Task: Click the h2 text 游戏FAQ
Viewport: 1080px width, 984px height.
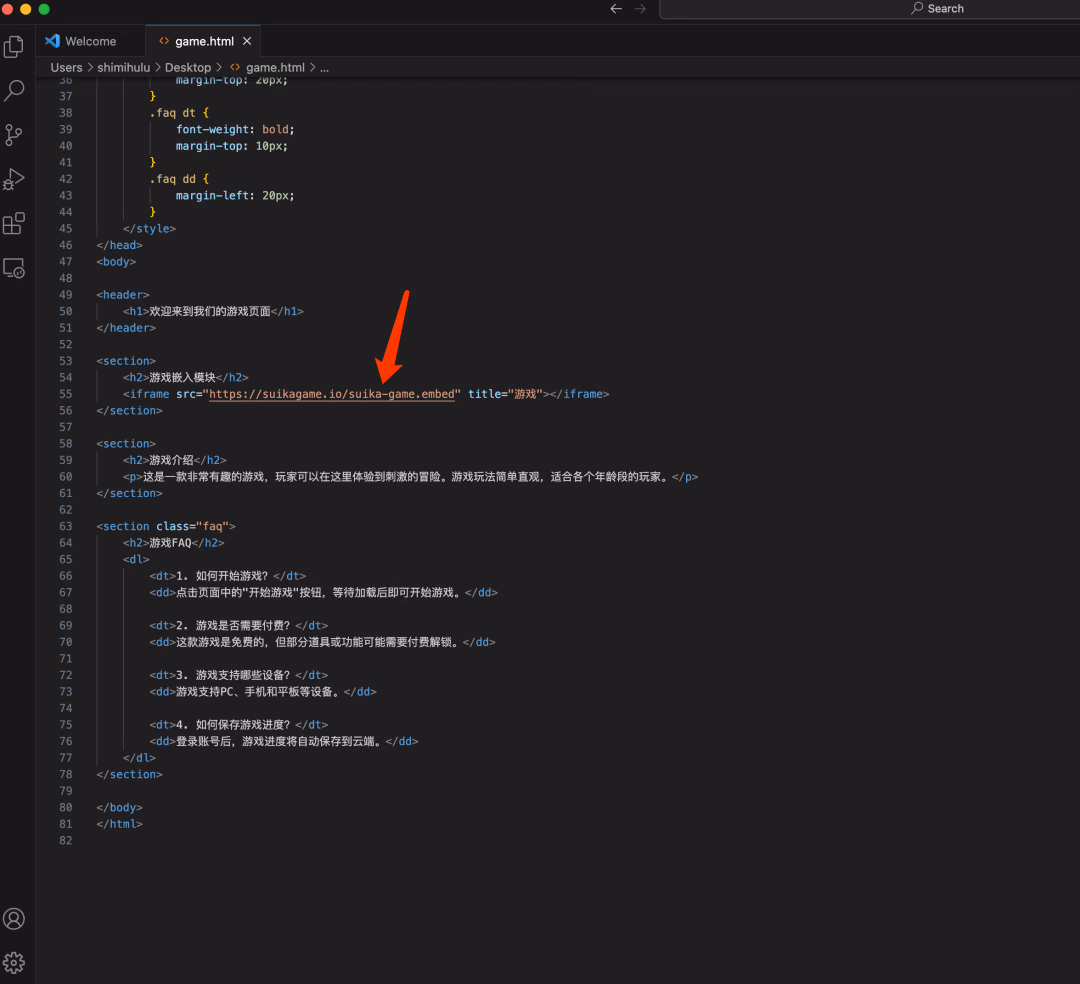Action: coord(170,543)
